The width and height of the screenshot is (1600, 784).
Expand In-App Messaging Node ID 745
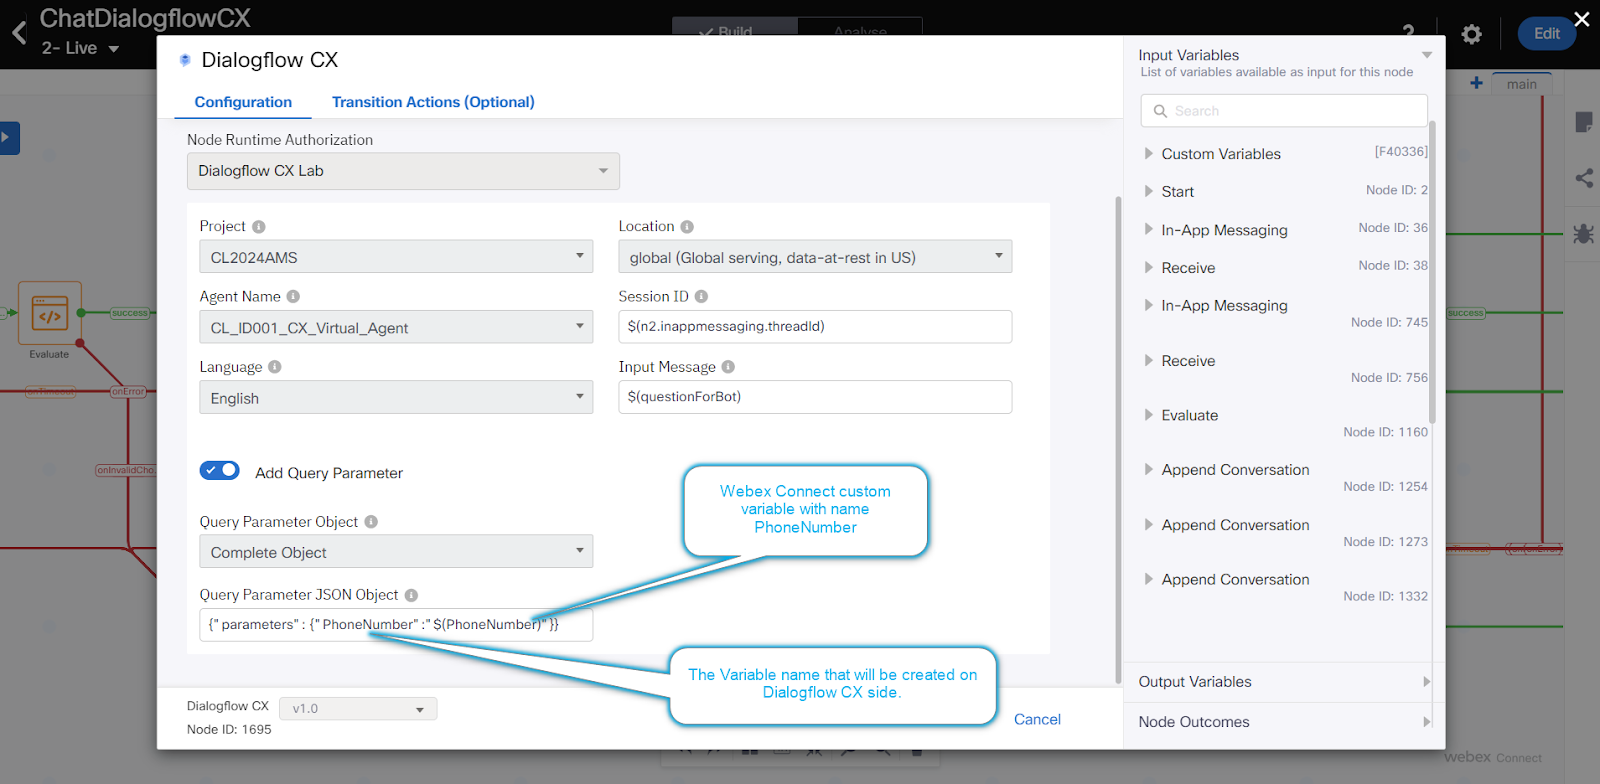pyautogui.click(x=1149, y=305)
